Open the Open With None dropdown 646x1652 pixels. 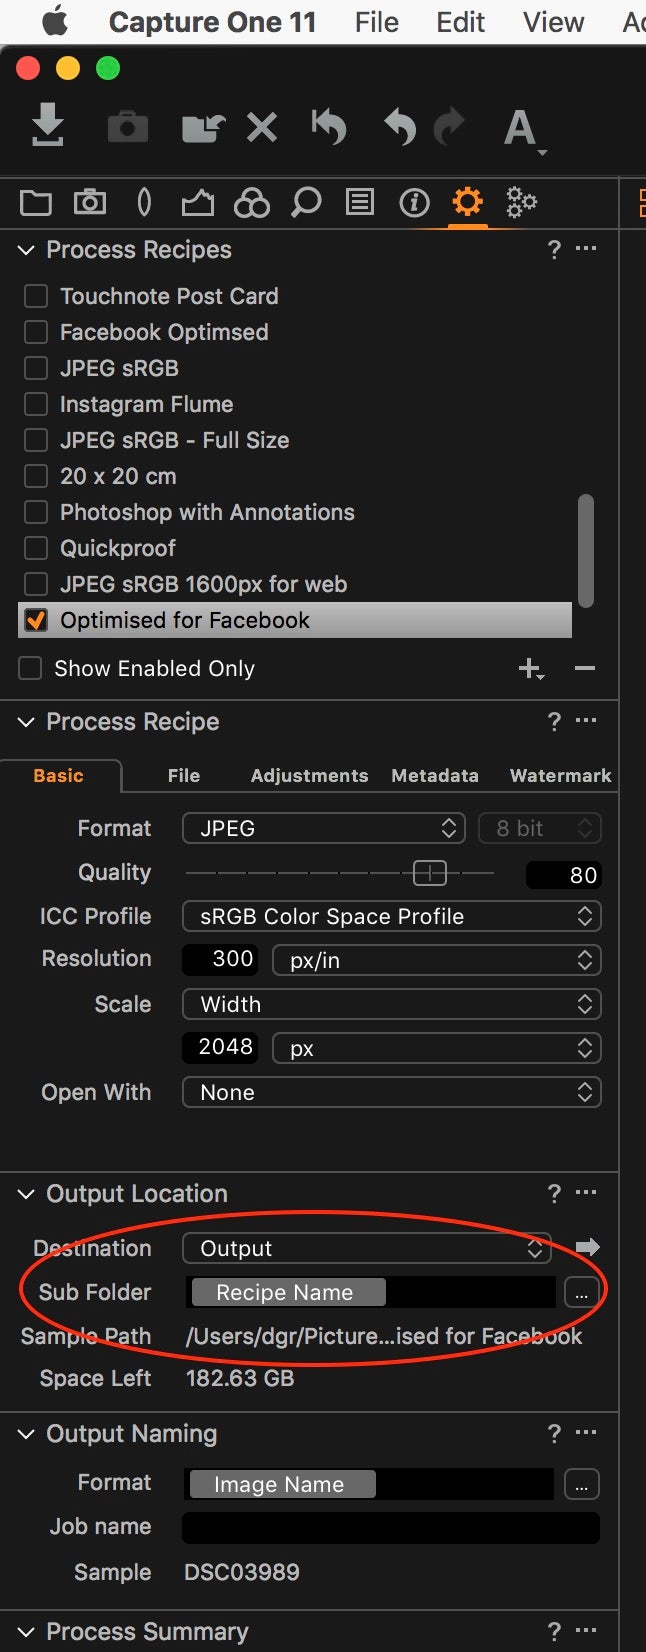pos(391,1092)
